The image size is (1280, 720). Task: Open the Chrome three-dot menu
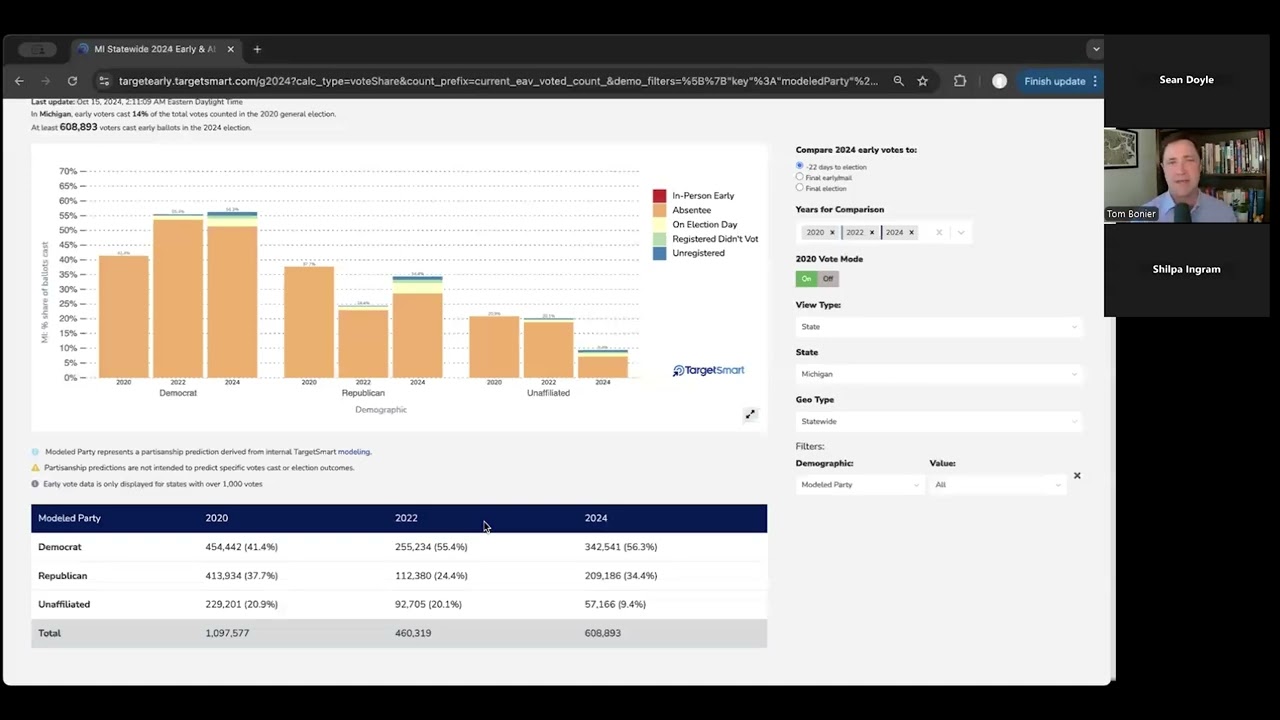click(x=1095, y=81)
